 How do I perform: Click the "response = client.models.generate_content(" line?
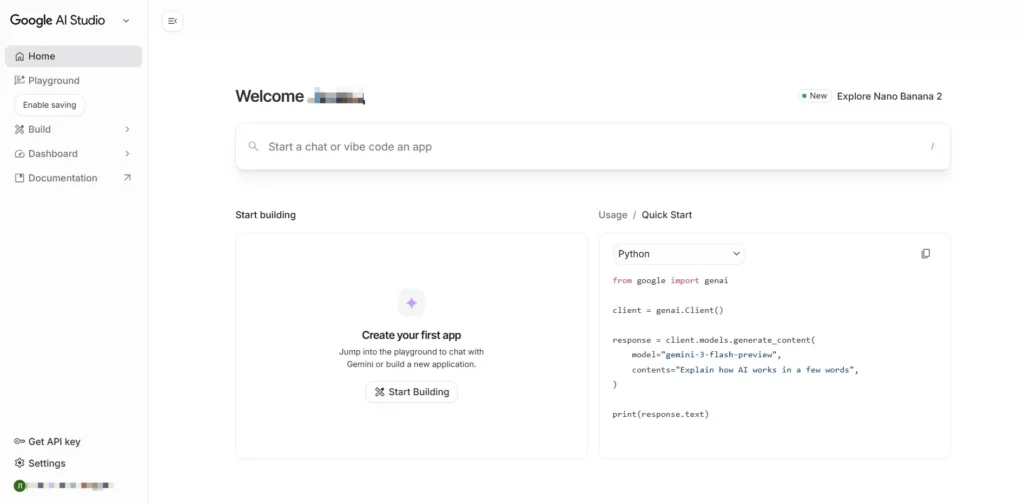coord(714,340)
